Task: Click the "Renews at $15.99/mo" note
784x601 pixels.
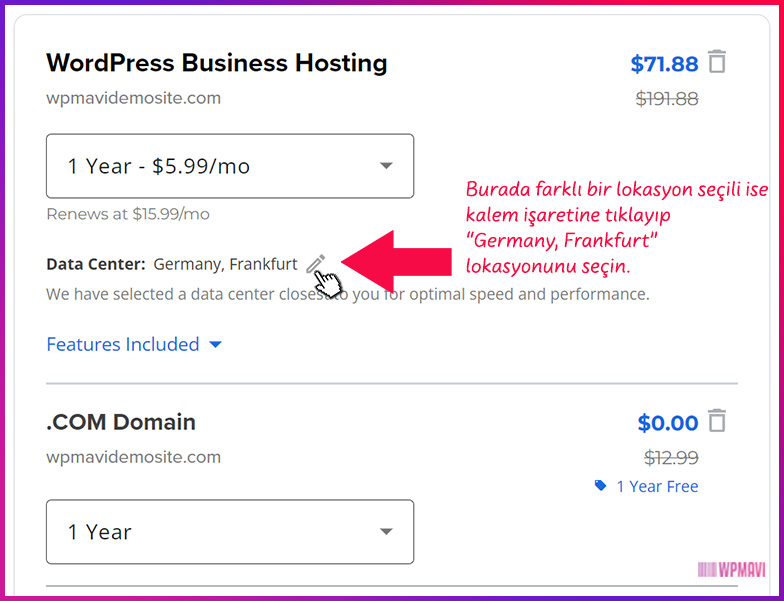Action: pos(128,214)
